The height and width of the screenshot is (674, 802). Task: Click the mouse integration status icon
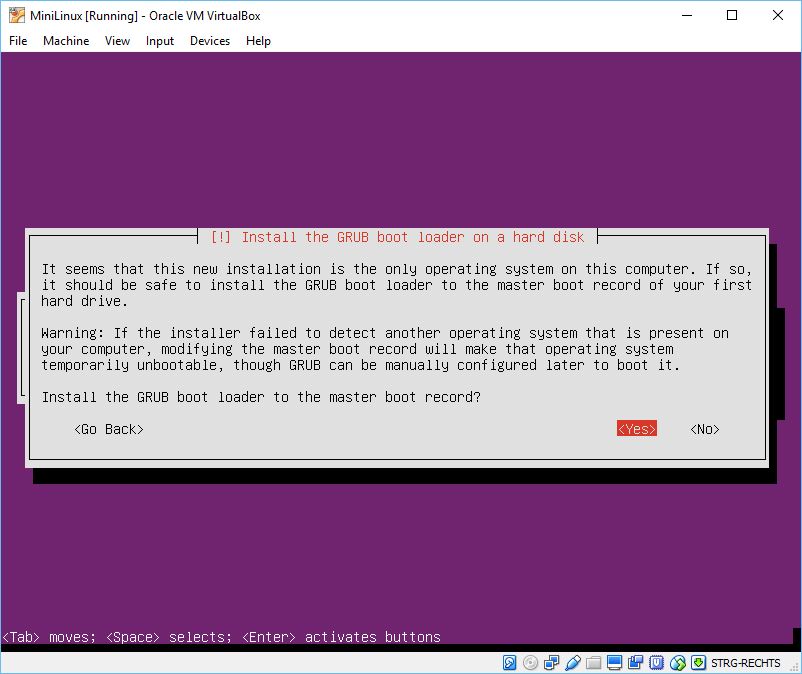pyautogui.click(x=677, y=663)
